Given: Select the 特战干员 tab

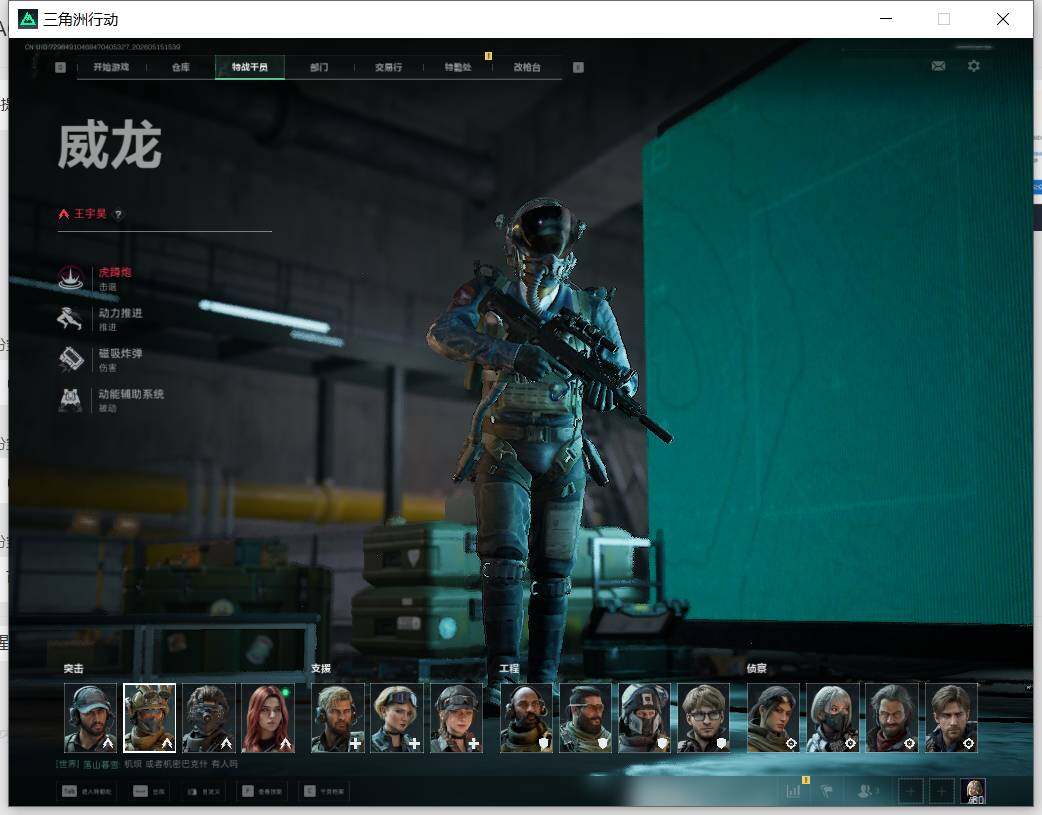Looking at the screenshot, I should tap(250, 67).
